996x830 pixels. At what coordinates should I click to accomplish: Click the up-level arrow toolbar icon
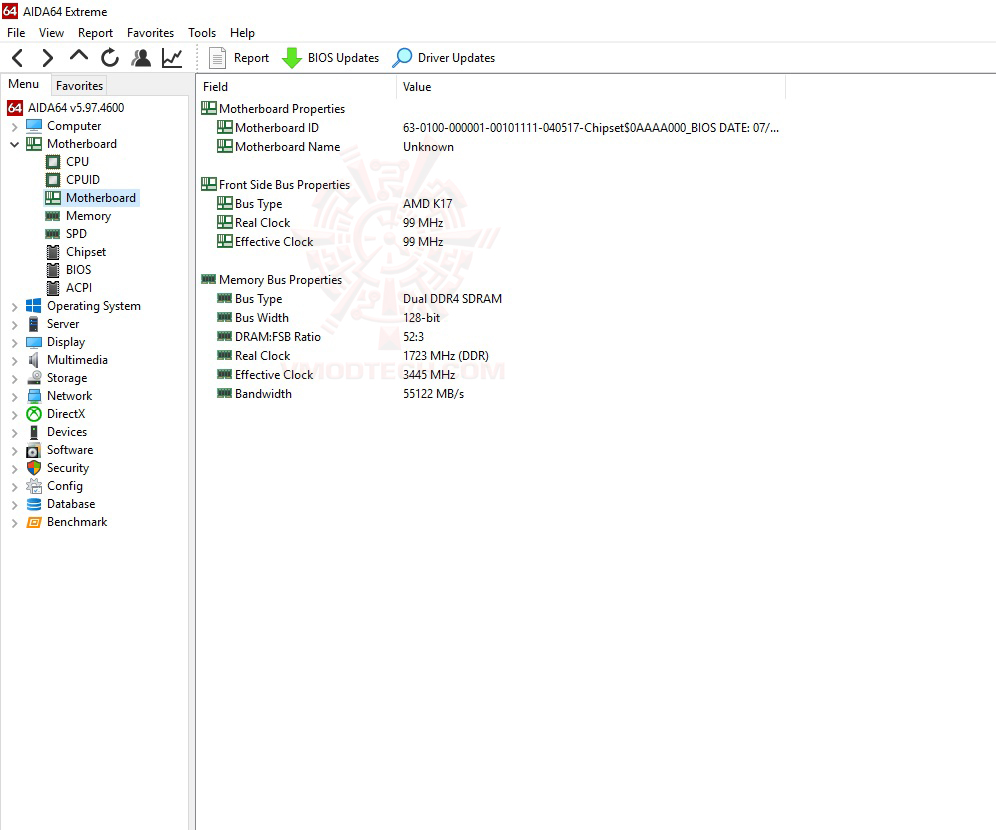click(x=79, y=56)
